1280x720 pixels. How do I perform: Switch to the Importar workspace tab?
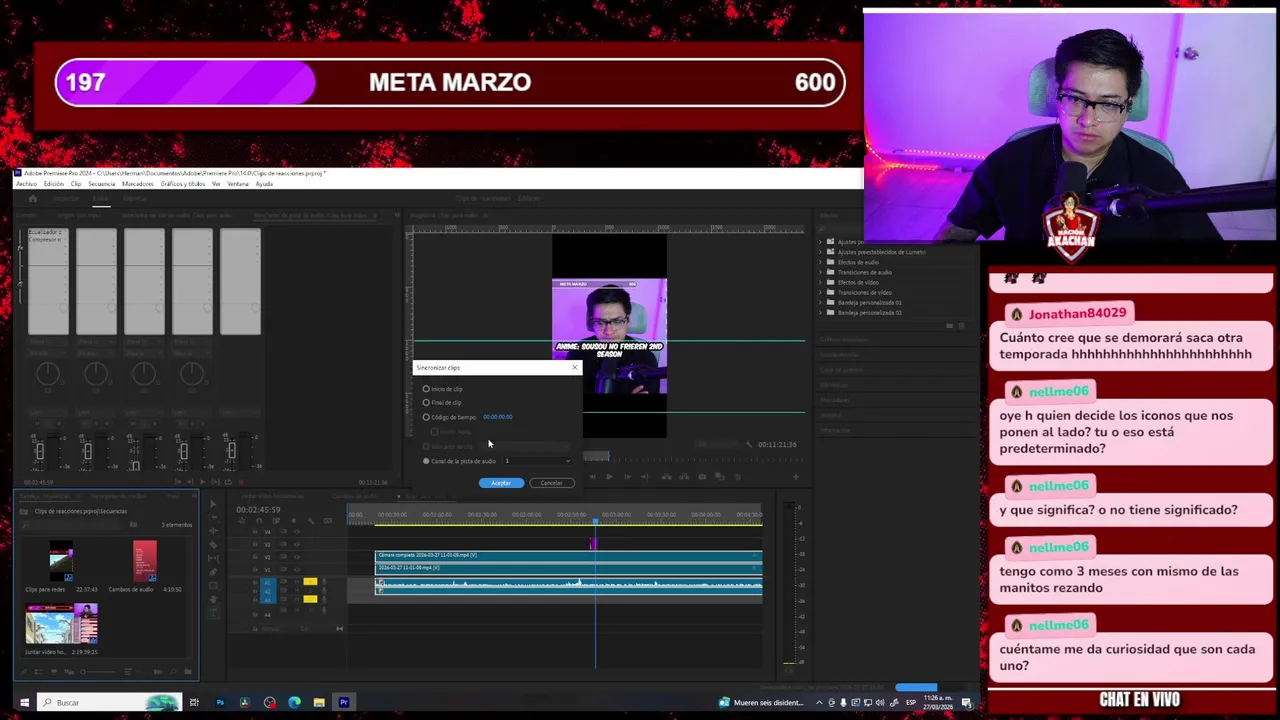click(66, 198)
